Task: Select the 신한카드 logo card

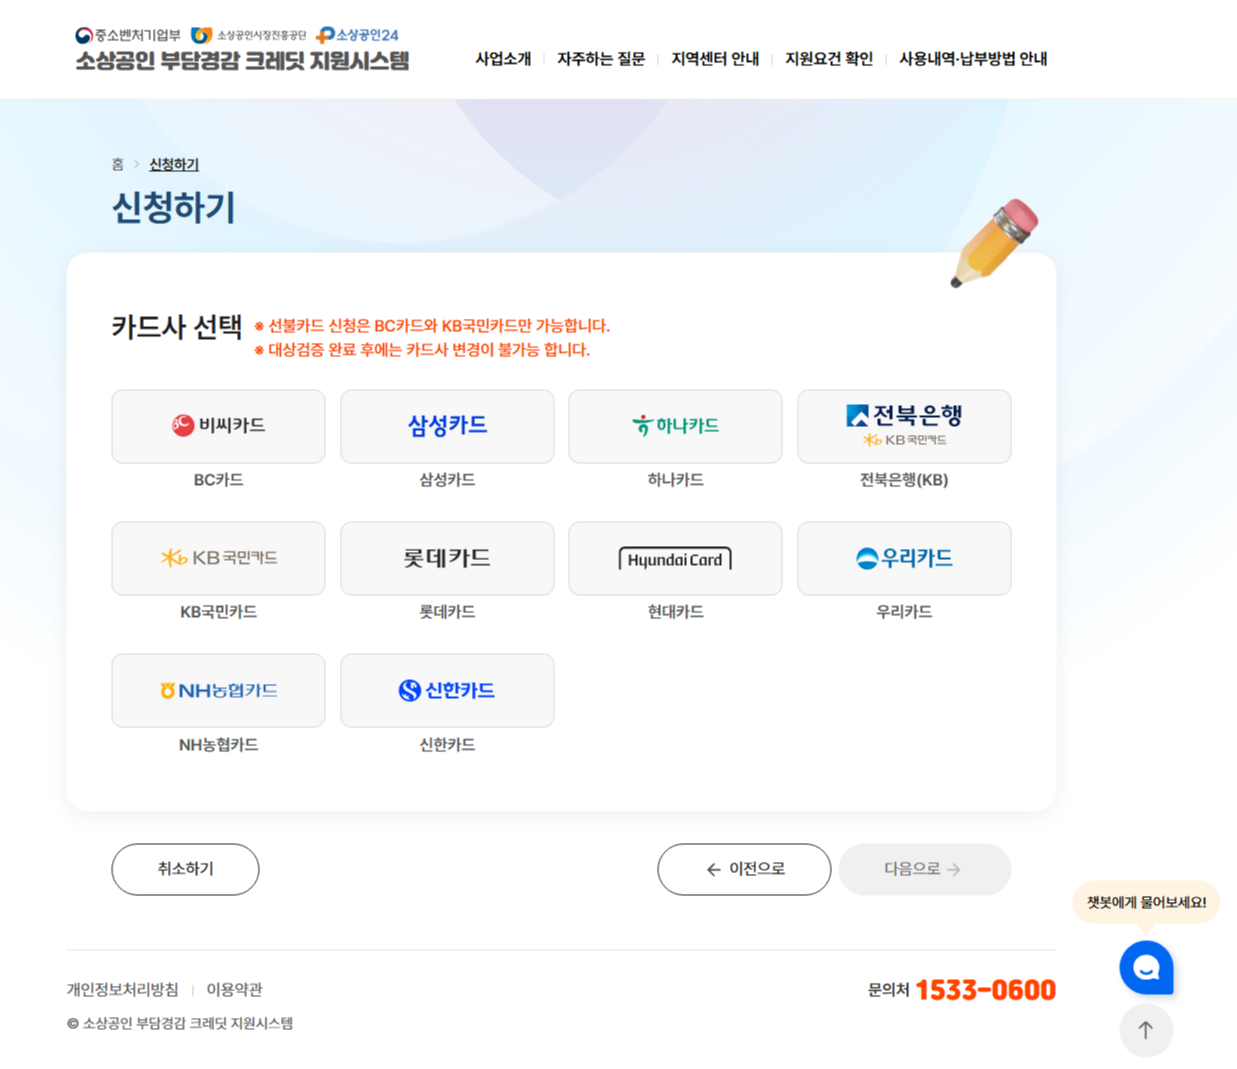Action: click(x=447, y=691)
